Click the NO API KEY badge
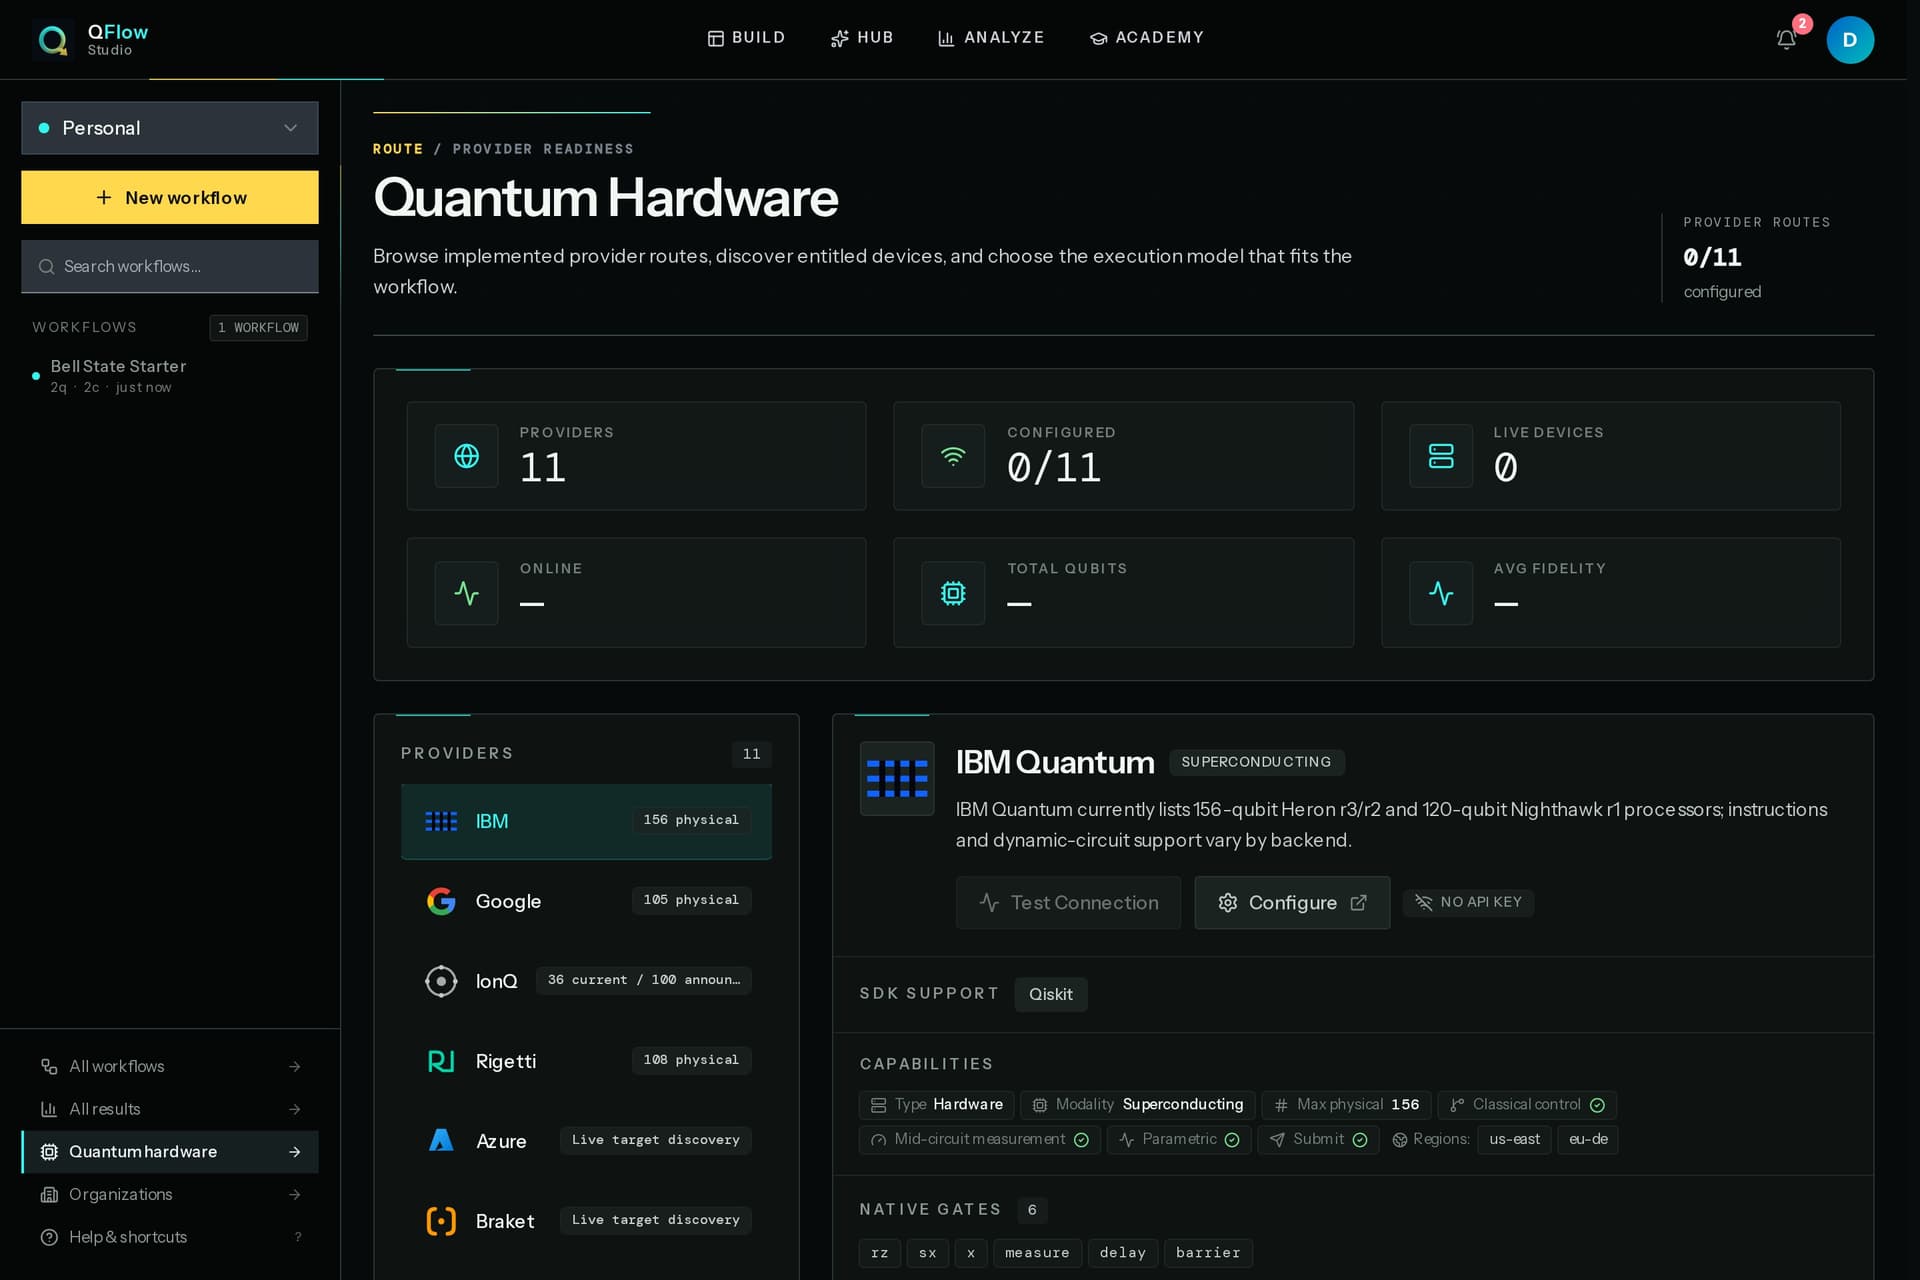Screen dimensions: 1920x1280 (1468, 903)
